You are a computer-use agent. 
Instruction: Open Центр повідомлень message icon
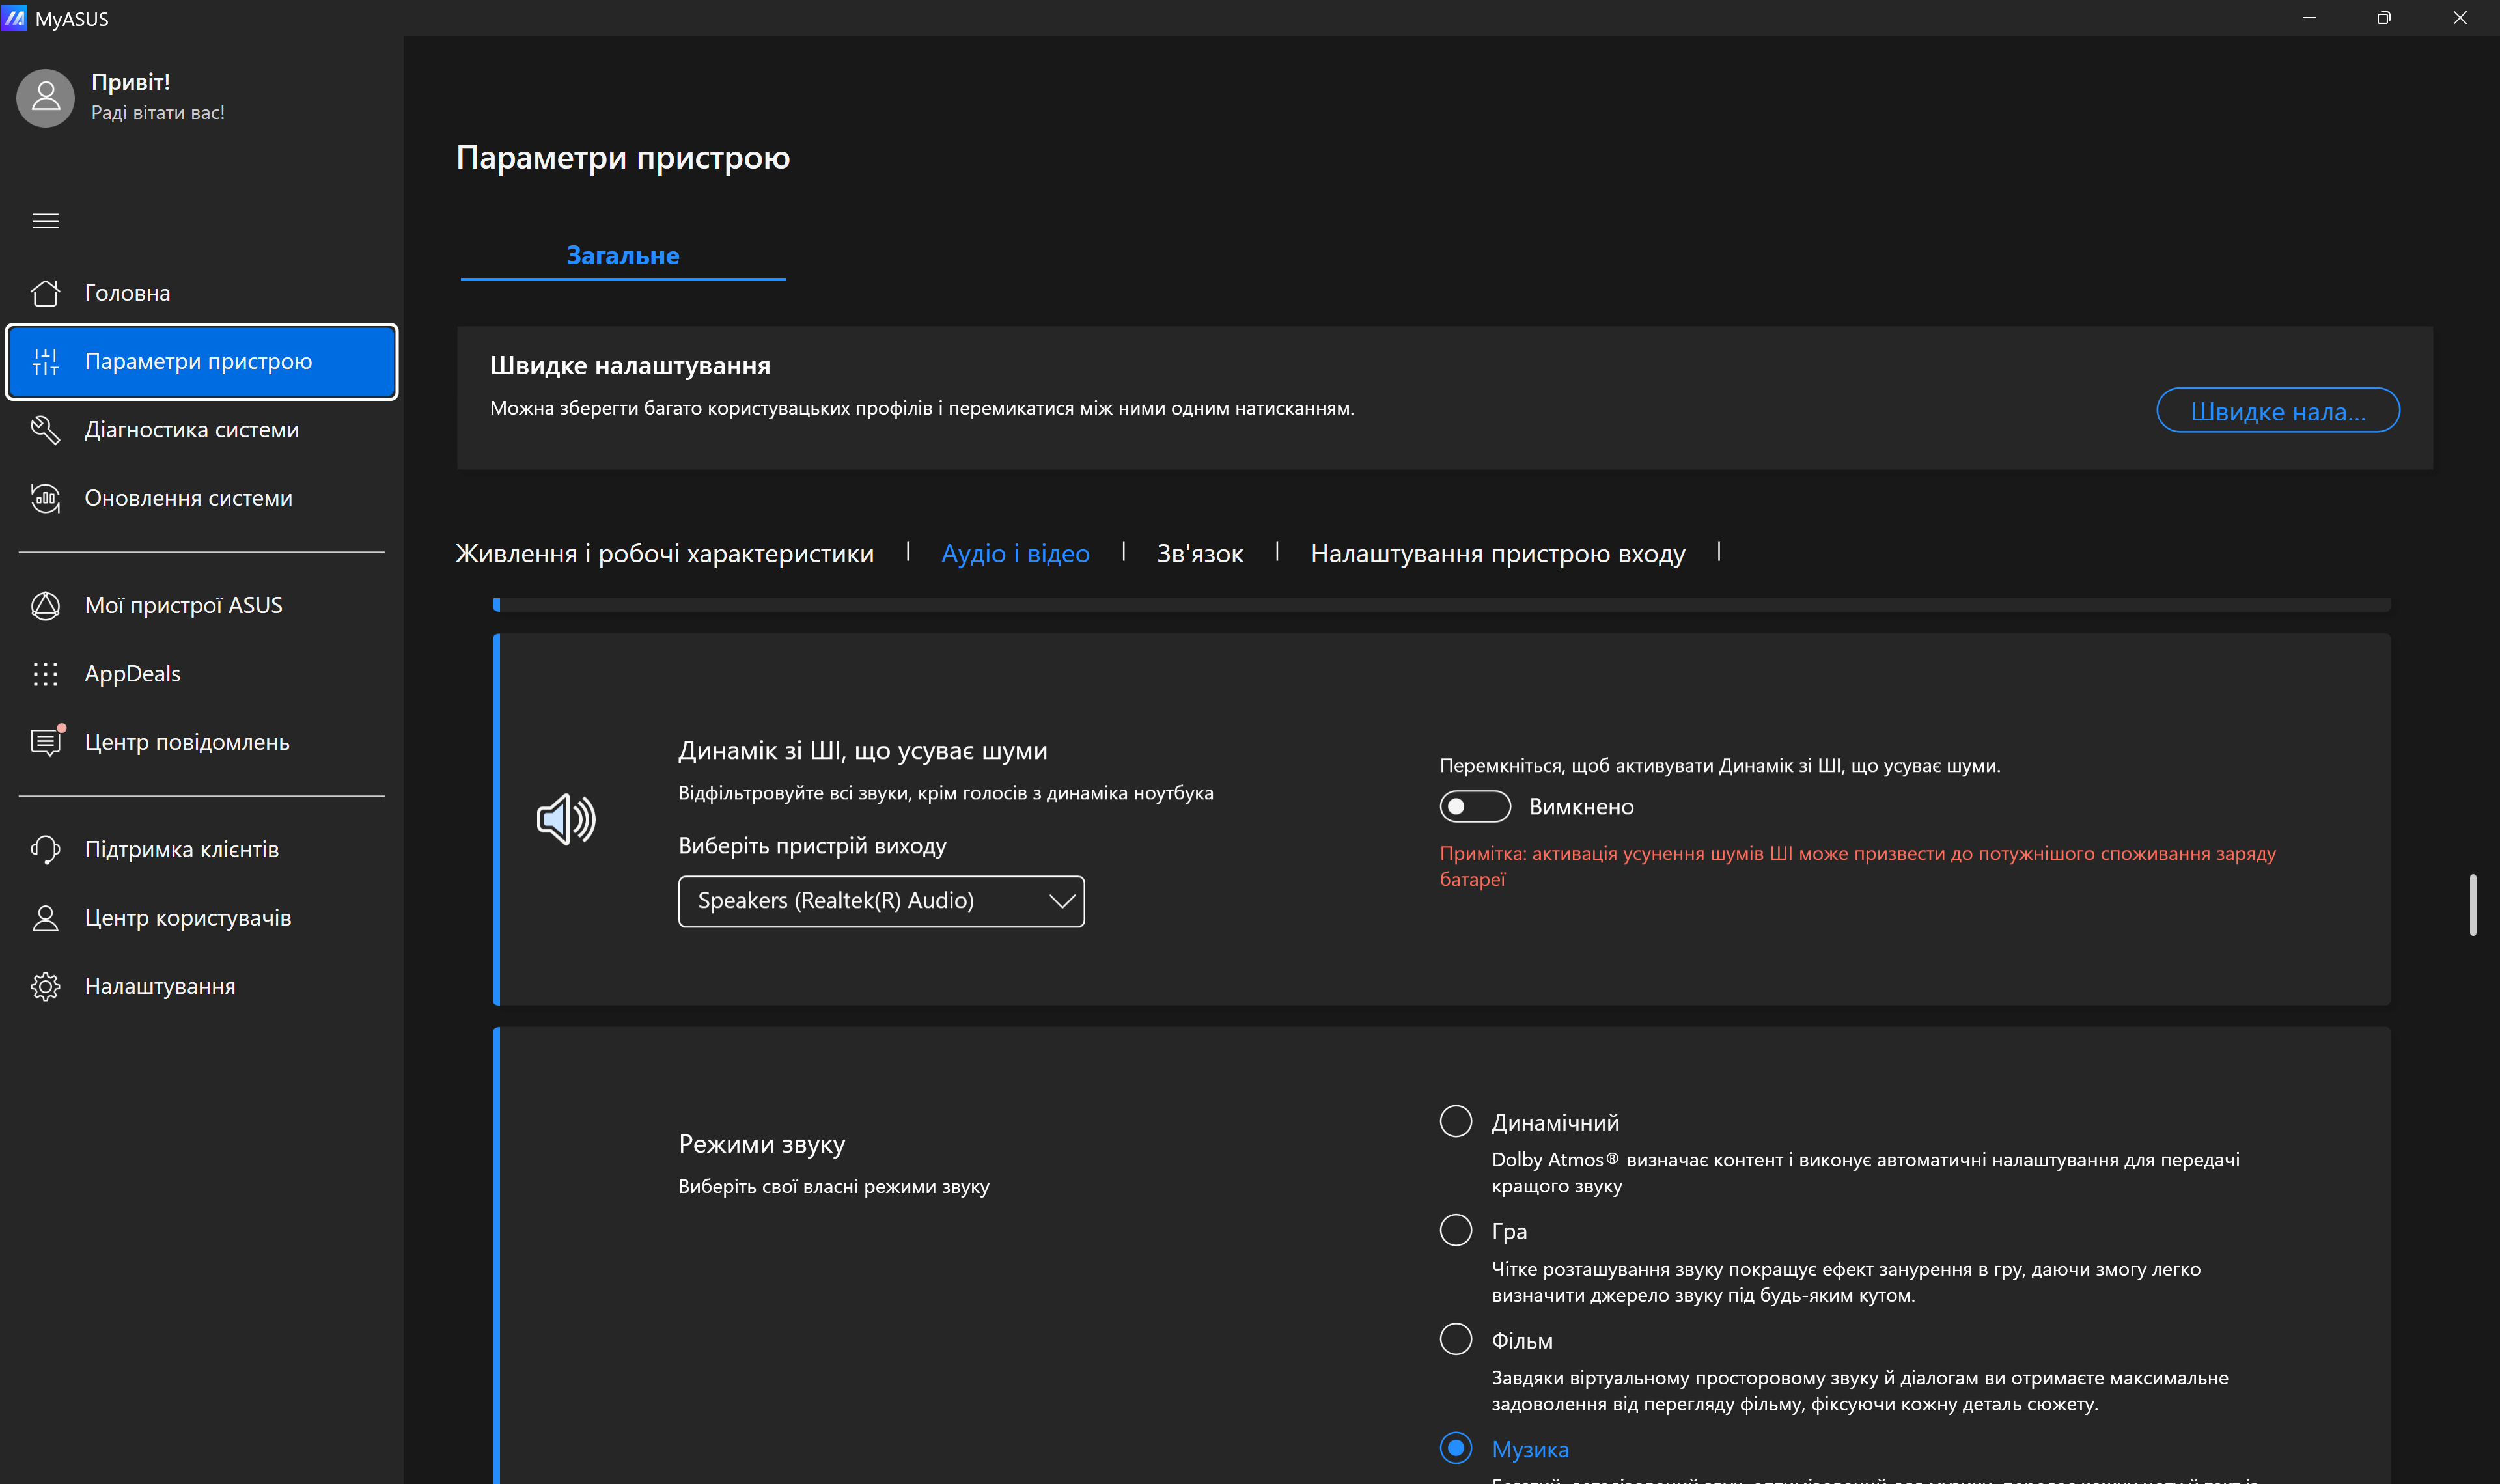click(x=45, y=742)
